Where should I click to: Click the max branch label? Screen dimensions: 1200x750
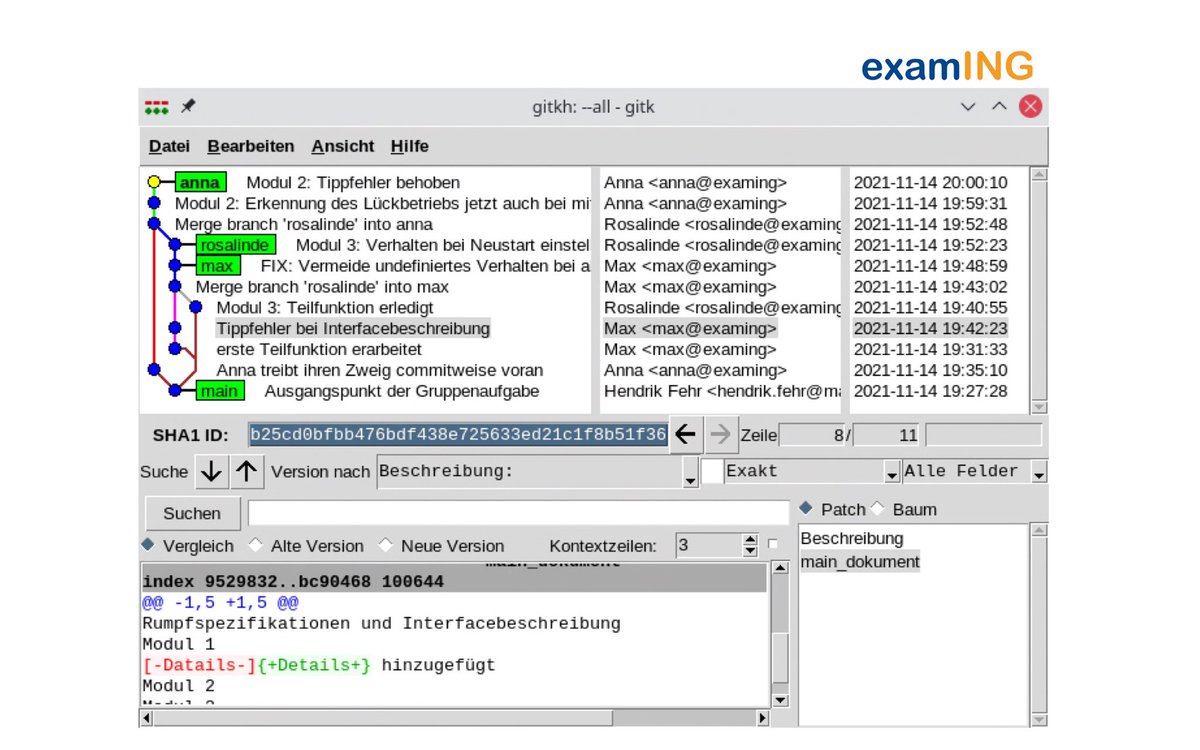[218, 266]
